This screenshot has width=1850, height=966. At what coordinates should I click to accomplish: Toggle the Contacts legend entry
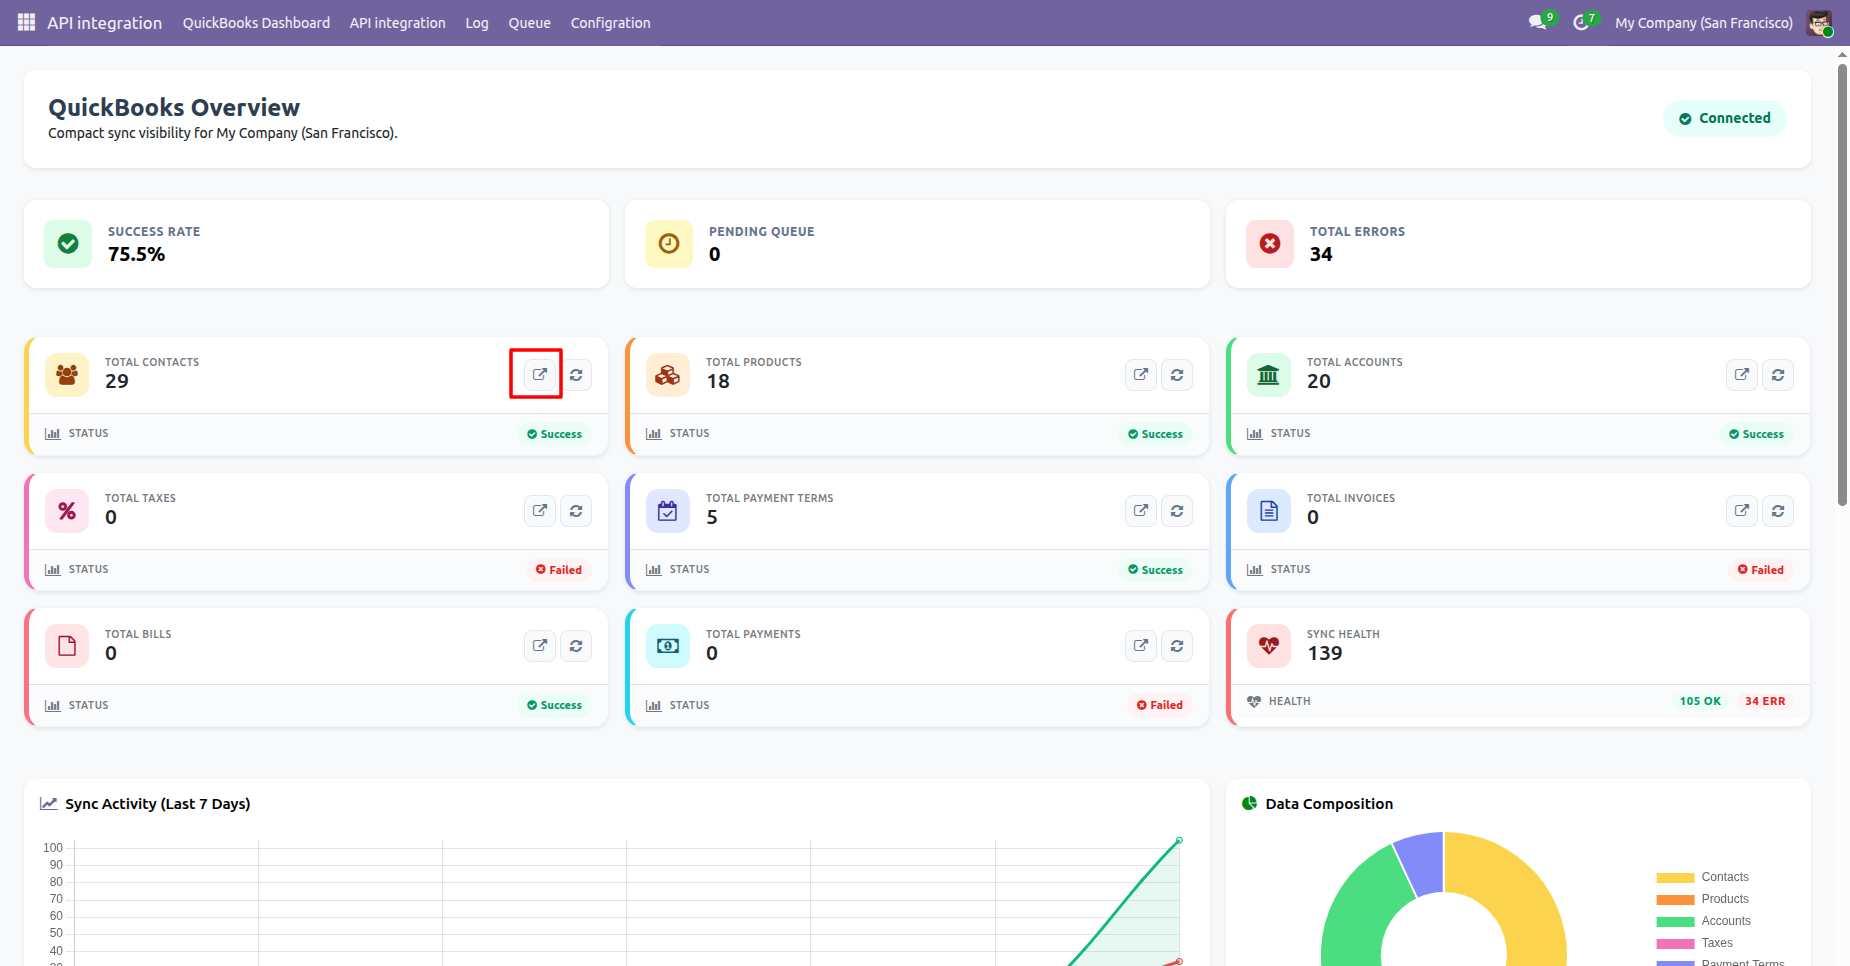(1702, 877)
